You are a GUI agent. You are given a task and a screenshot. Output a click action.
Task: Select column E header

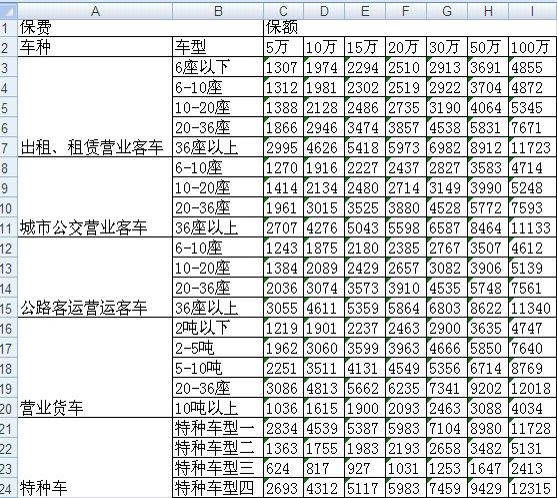(x=365, y=11)
